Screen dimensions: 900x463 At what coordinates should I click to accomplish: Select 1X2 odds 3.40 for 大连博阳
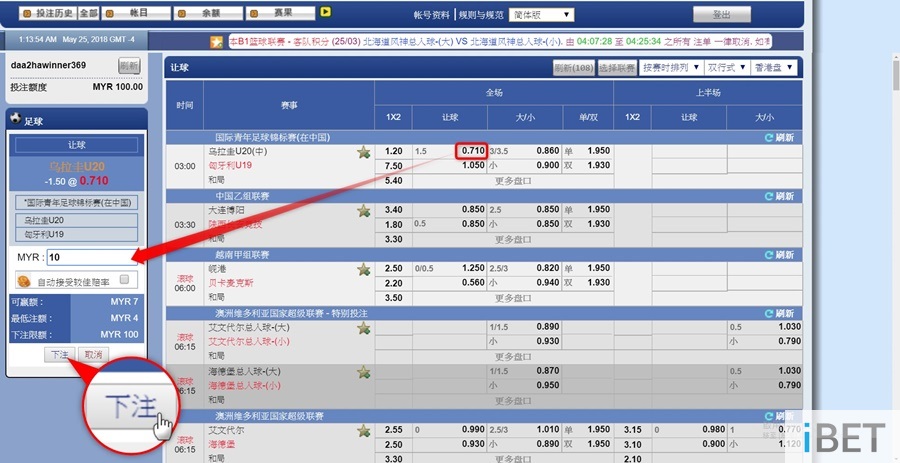point(393,210)
